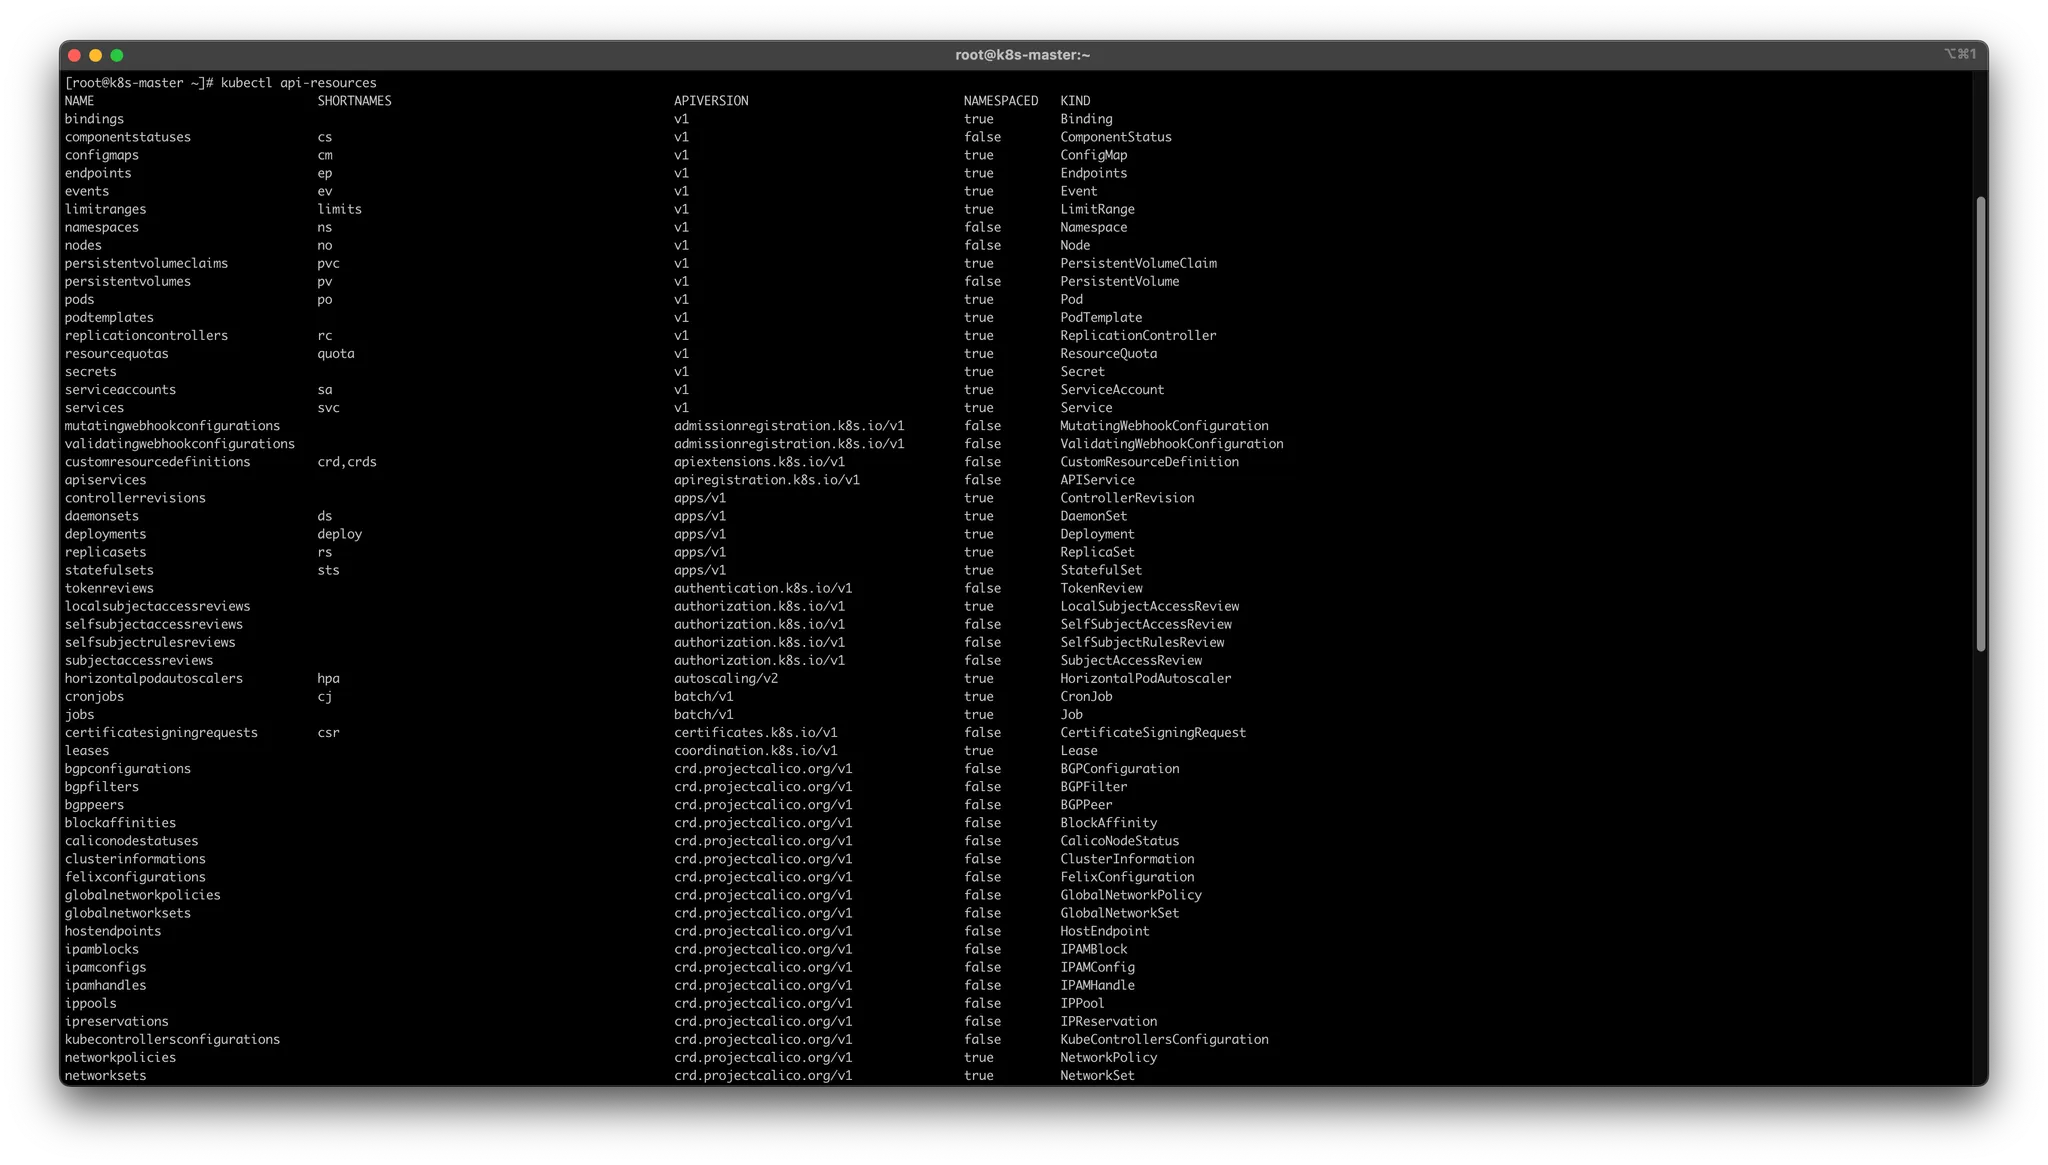The height and width of the screenshot is (1165, 2048).
Task: Click the coordination.k8s.io/v1 API version
Action: [755, 751]
